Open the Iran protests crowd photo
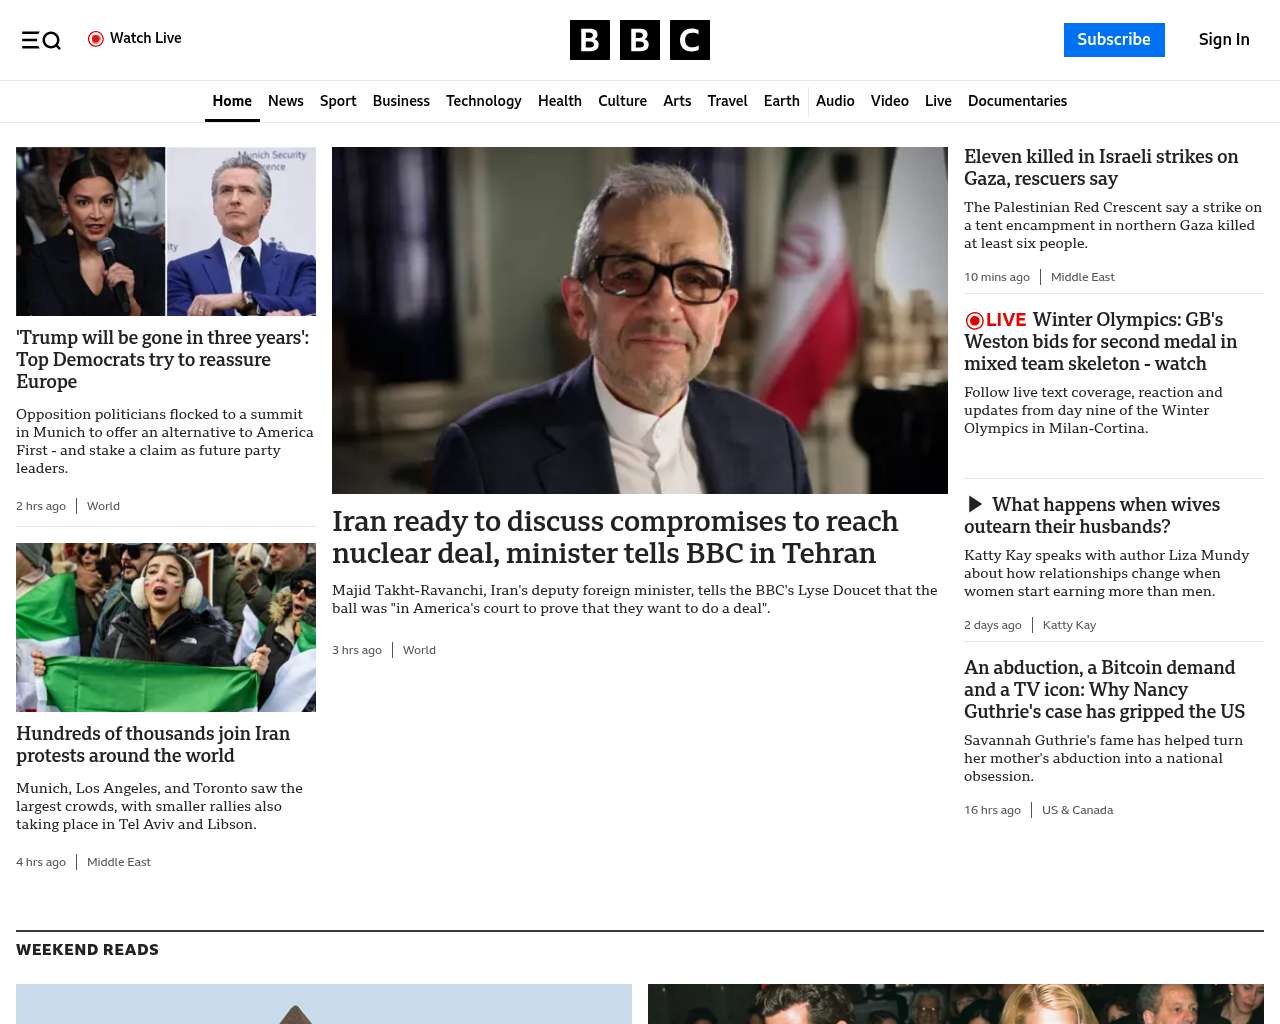The width and height of the screenshot is (1280, 1024). tap(166, 627)
